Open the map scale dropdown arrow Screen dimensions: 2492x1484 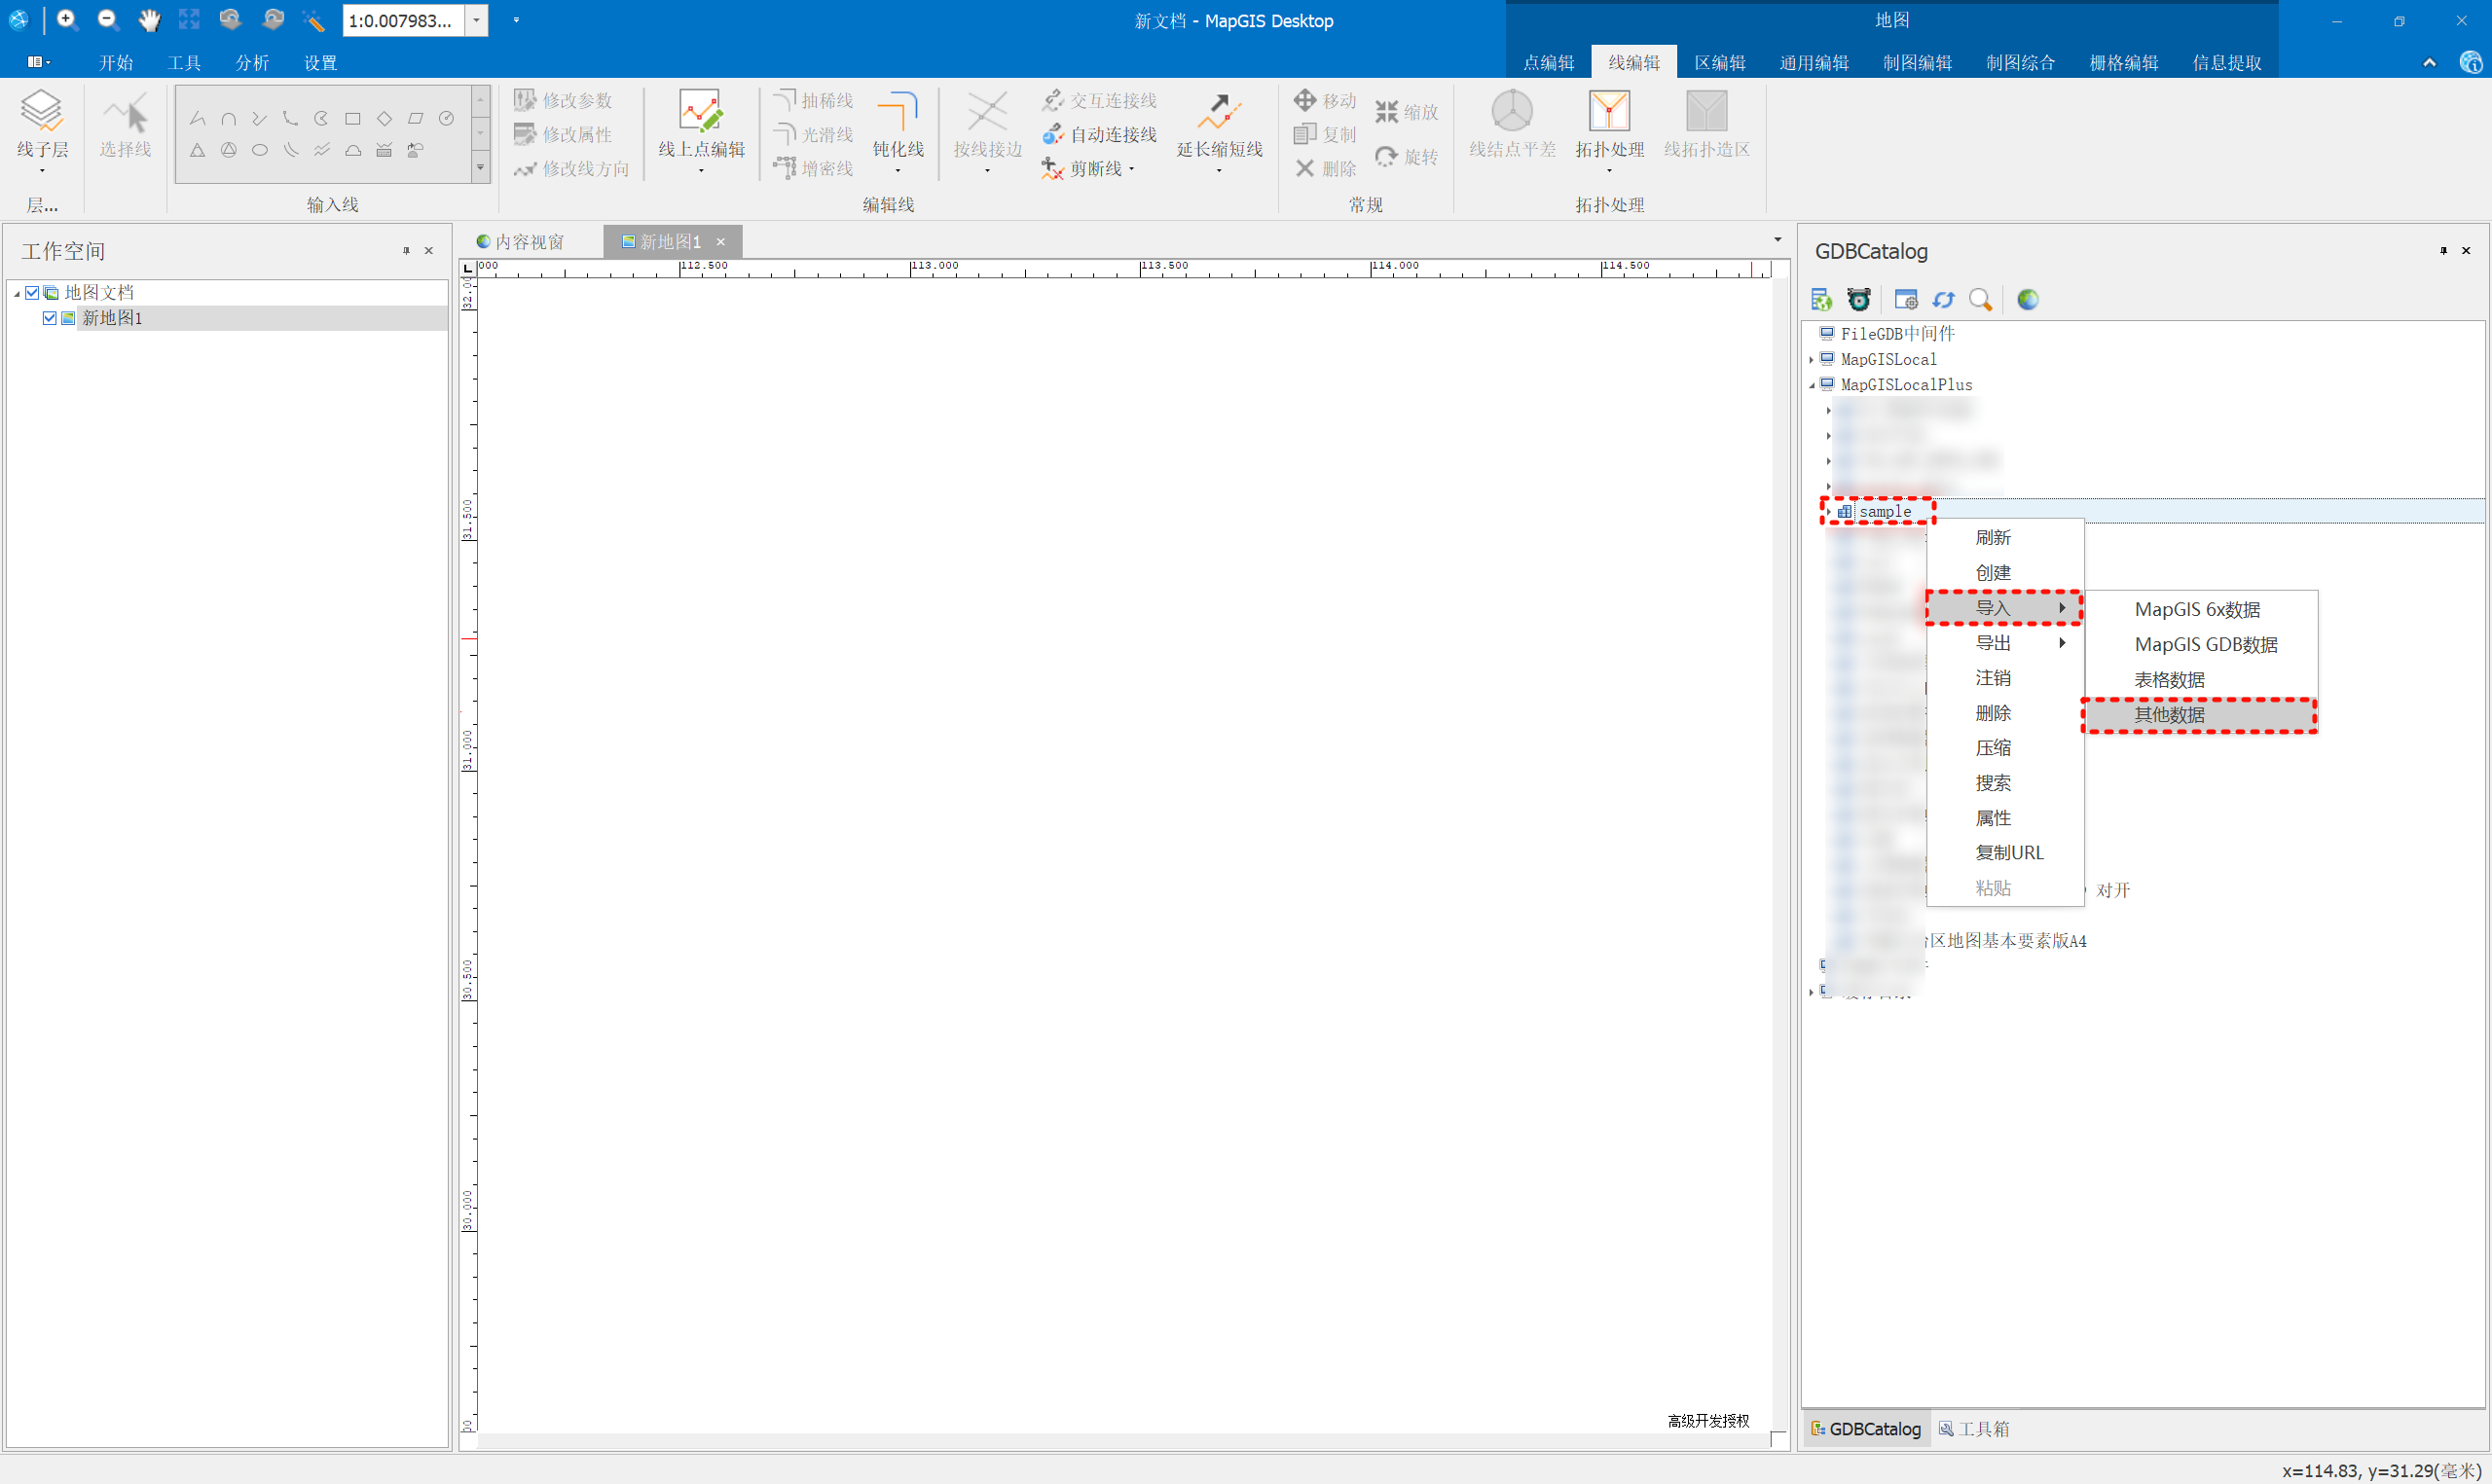pyautogui.click(x=477, y=20)
